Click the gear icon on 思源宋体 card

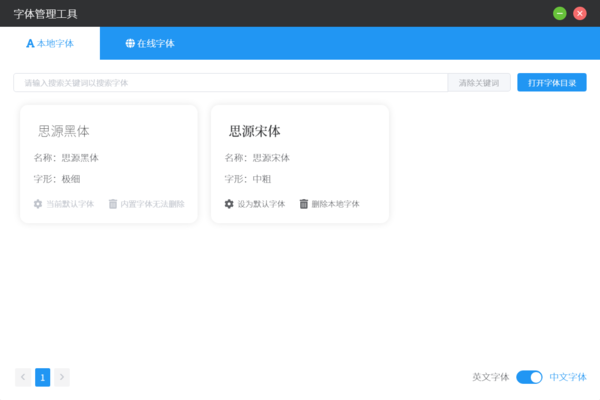point(229,204)
